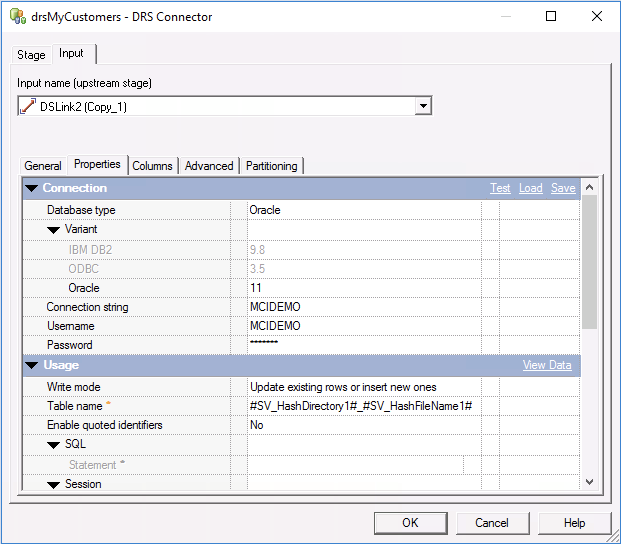Collapse the SQL property group

pyautogui.click(x=54, y=445)
